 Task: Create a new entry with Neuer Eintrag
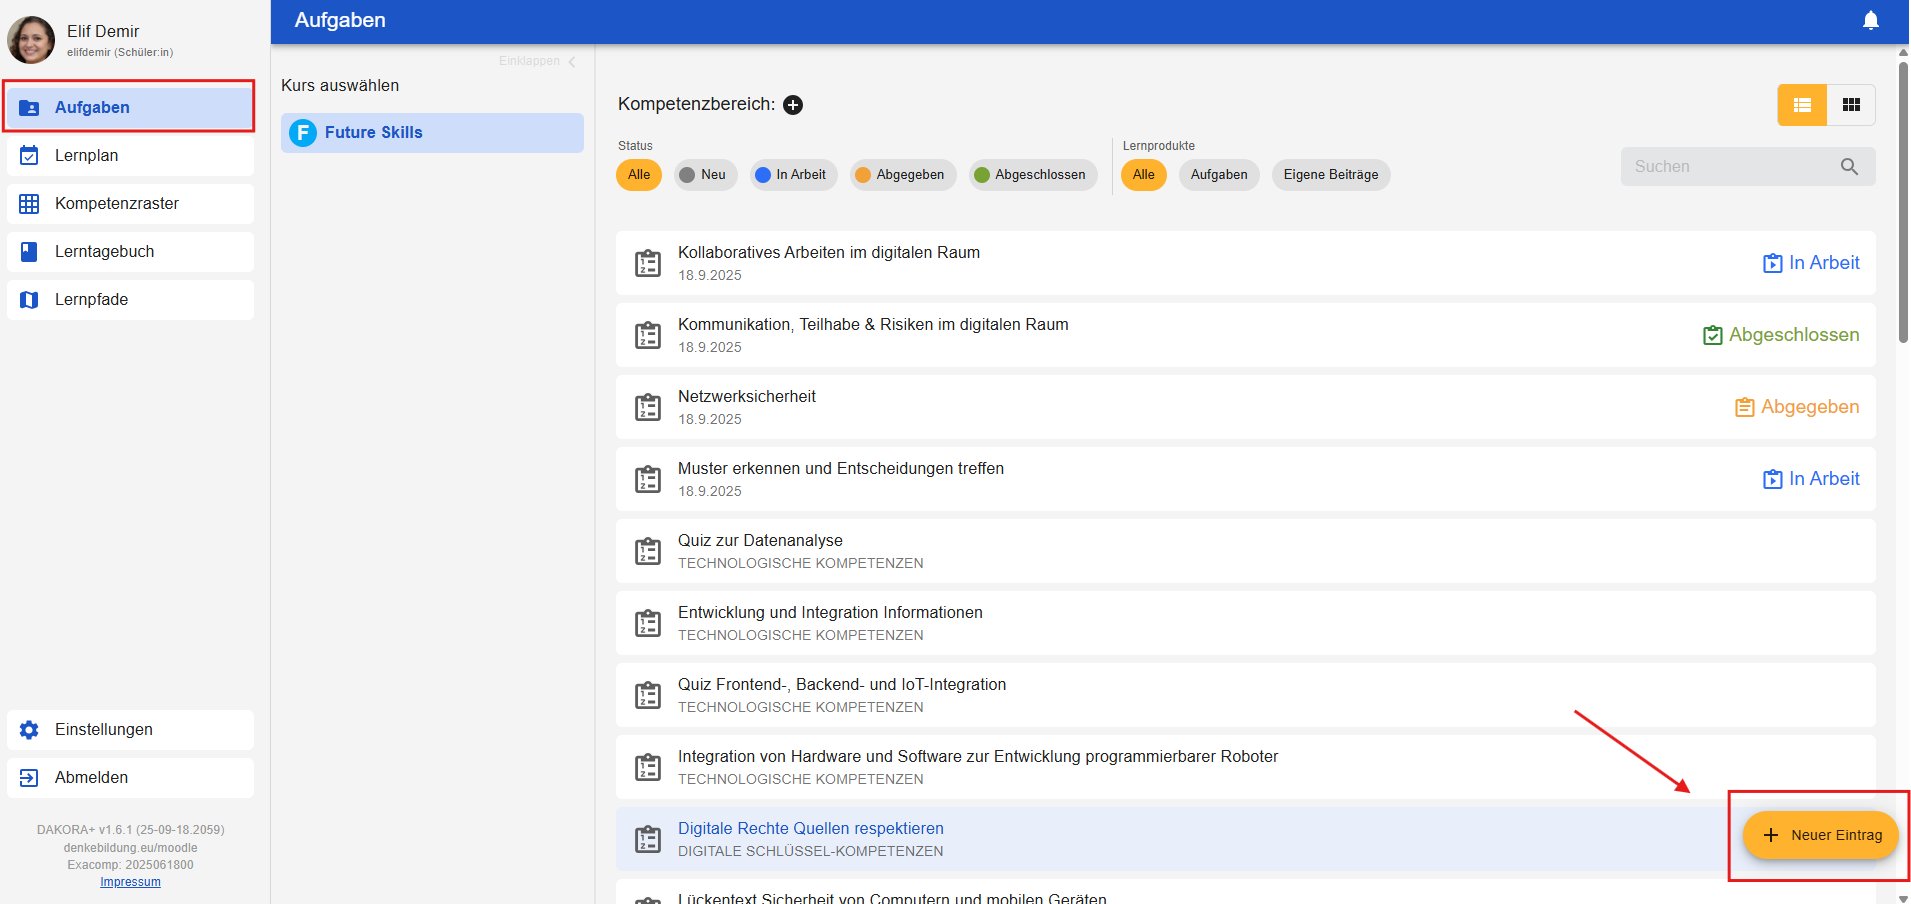(1820, 835)
